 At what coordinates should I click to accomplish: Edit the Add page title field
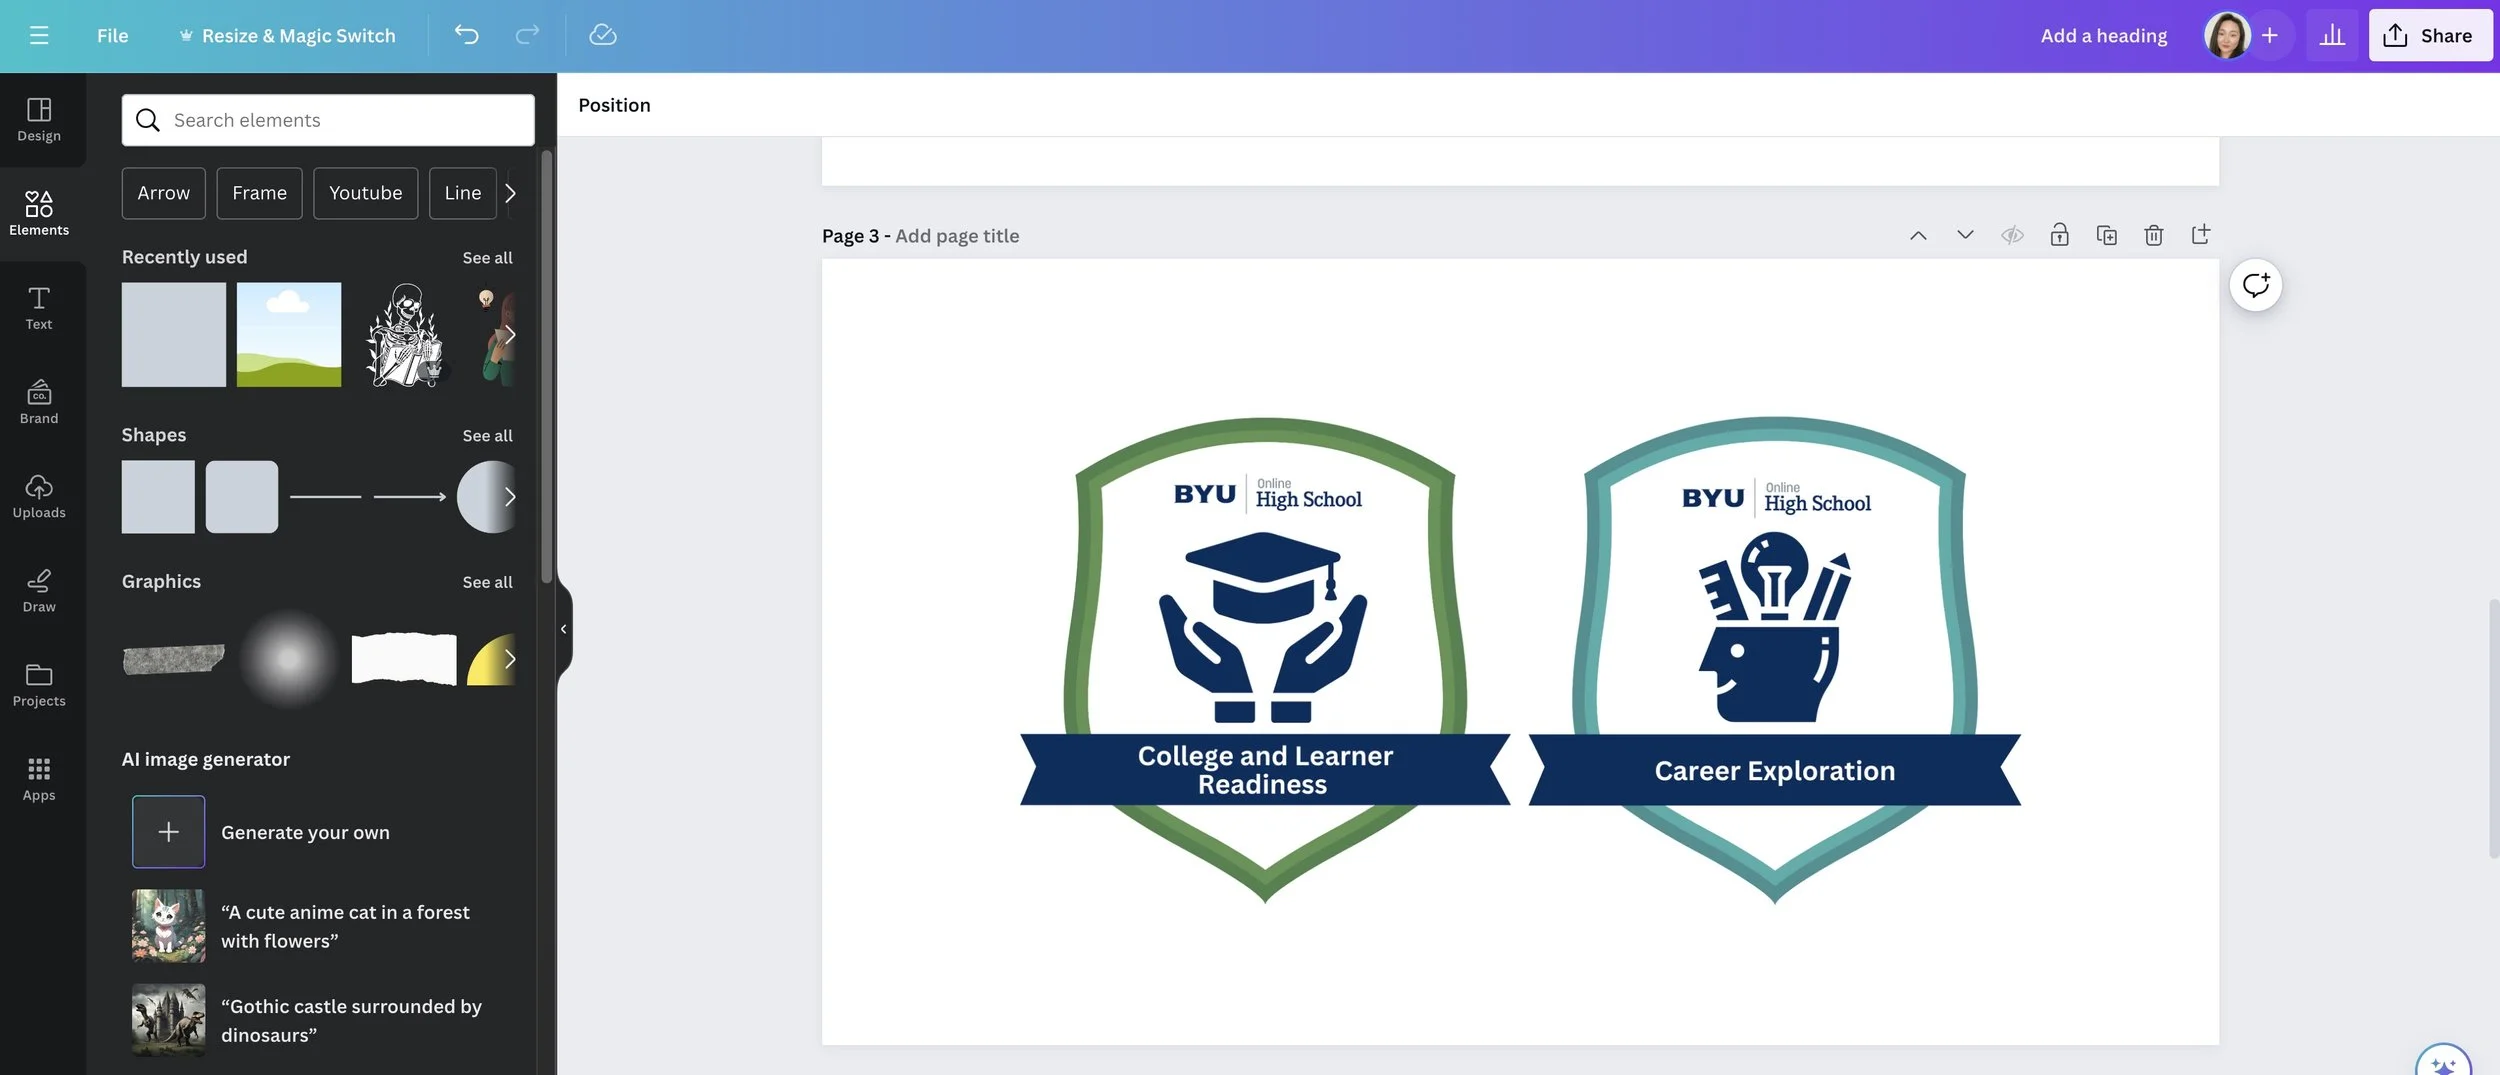pos(957,236)
